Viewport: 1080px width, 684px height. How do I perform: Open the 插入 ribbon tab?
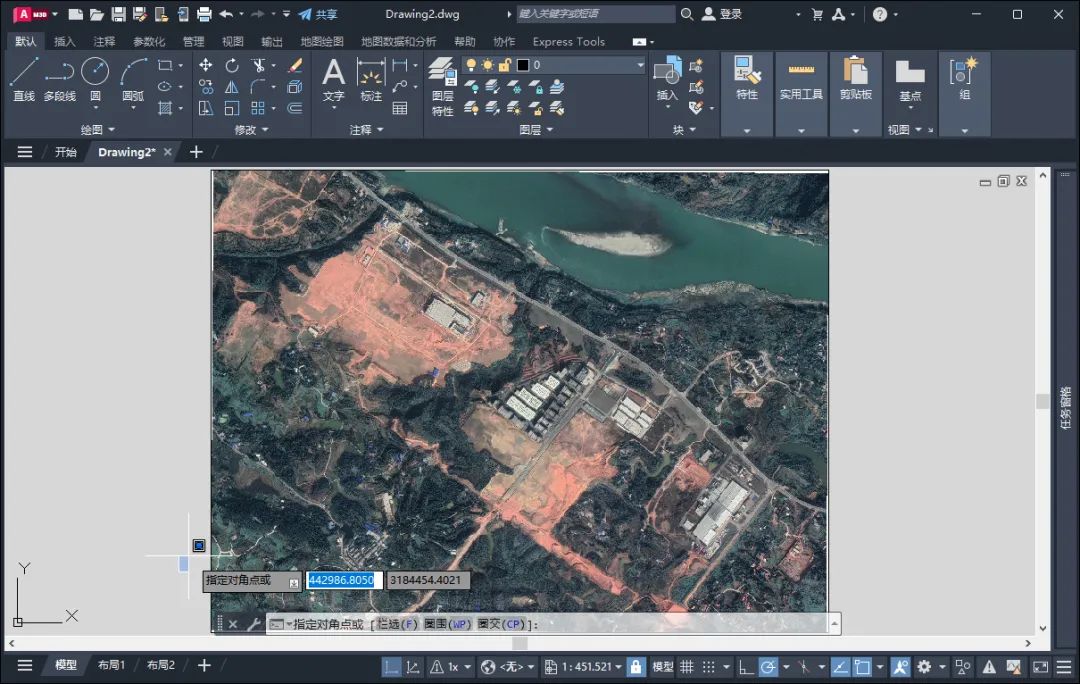coord(64,41)
